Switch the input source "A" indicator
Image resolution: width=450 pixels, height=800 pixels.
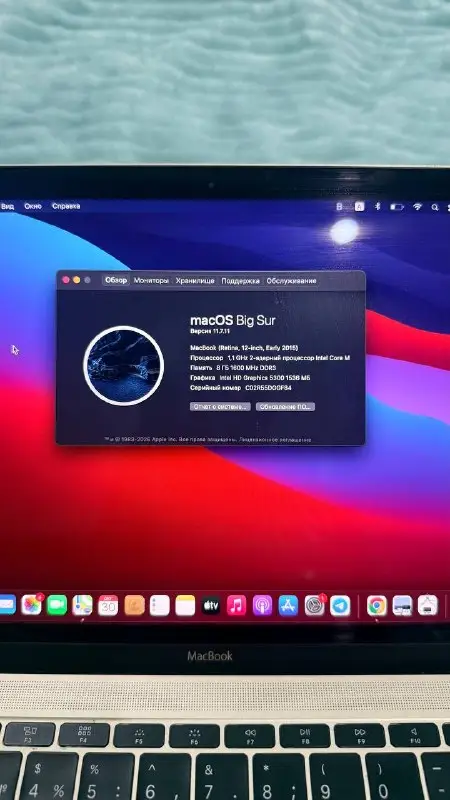(360, 207)
